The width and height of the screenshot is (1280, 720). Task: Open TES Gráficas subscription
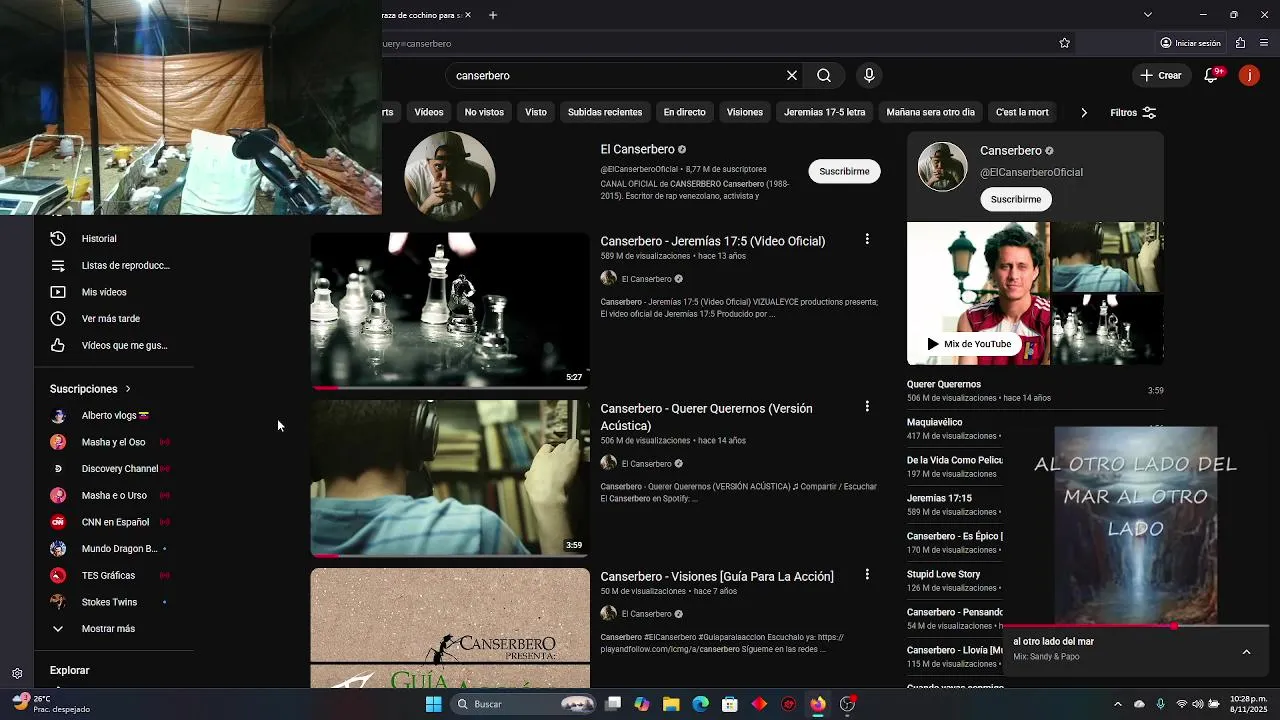tap(112, 575)
